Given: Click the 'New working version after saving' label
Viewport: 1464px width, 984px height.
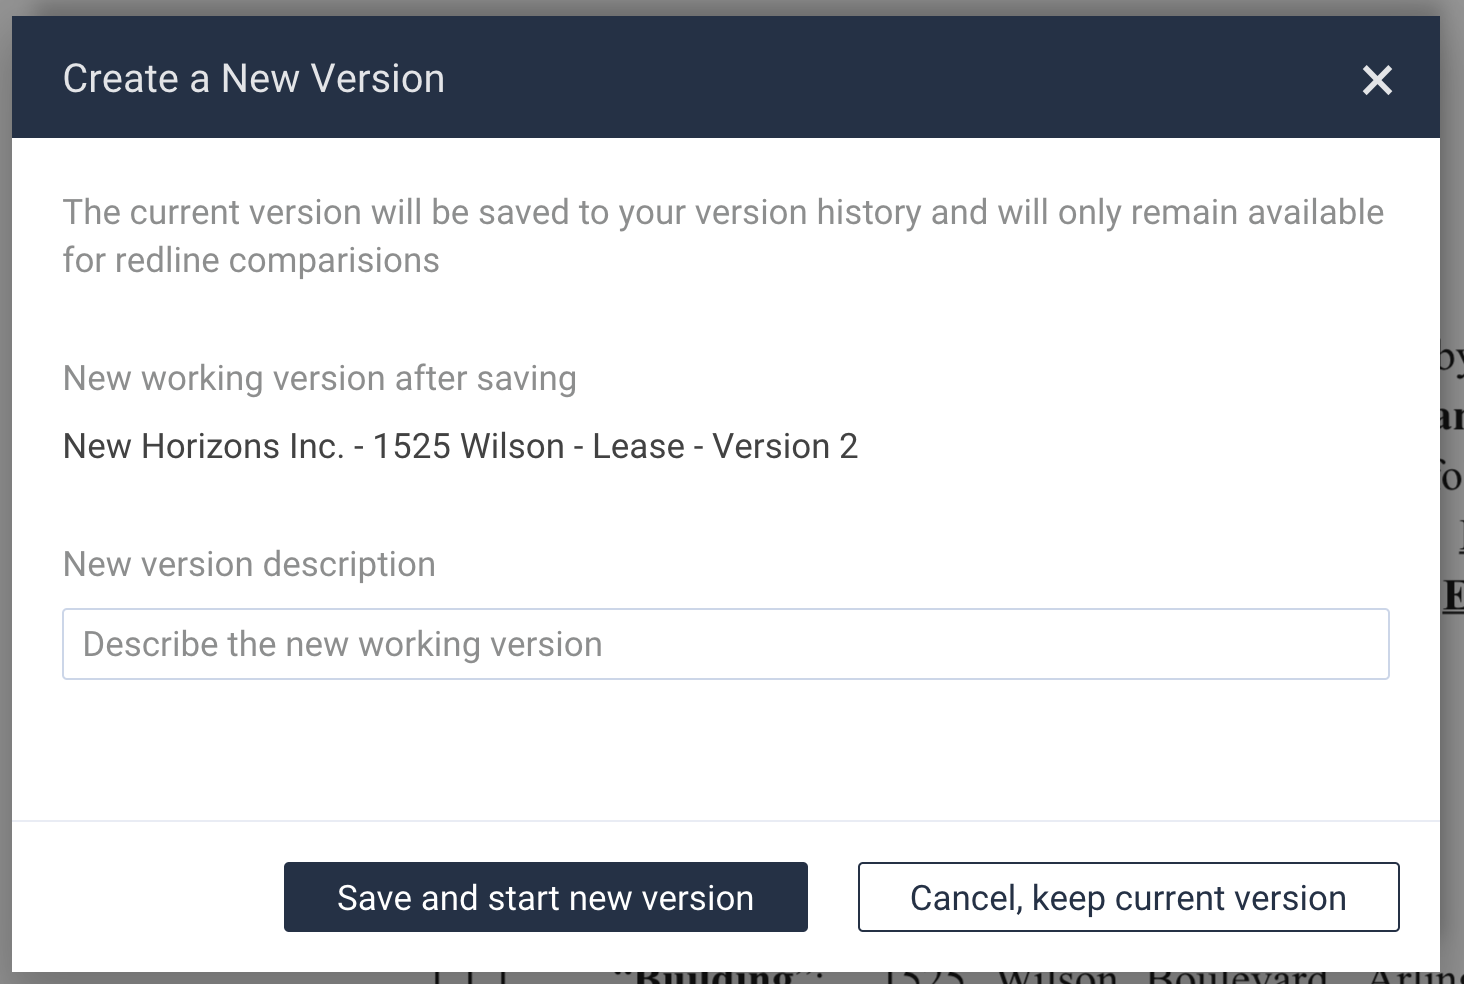Looking at the screenshot, I should point(319,378).
